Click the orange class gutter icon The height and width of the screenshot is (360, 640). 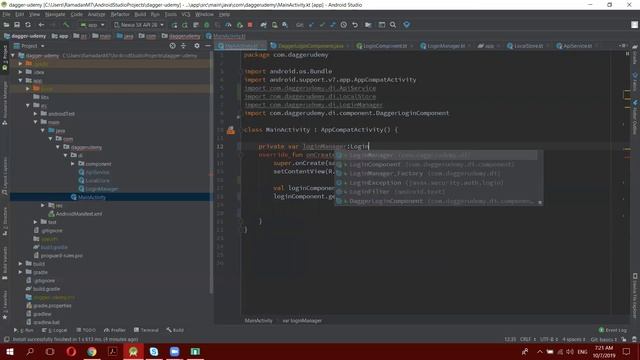[x=231, y=130]
